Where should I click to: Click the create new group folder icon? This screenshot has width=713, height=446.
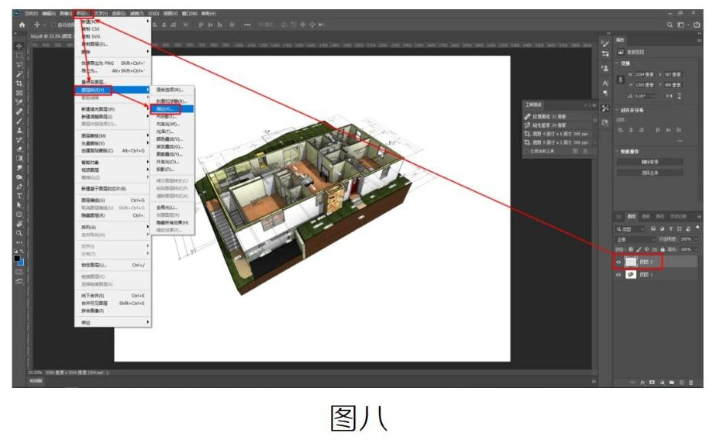(672, 383)
